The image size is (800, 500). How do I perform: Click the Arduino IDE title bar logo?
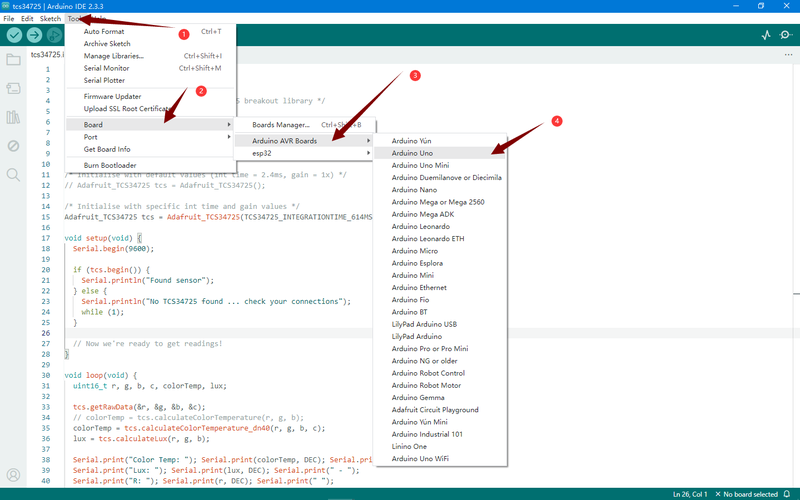click(x=5, y=6)
